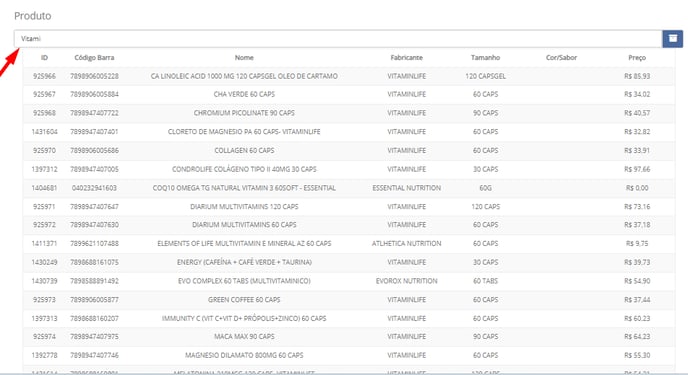This screenshot has width=688, height=375.
Task: Click the Nome column header
Action: (244, 57)
